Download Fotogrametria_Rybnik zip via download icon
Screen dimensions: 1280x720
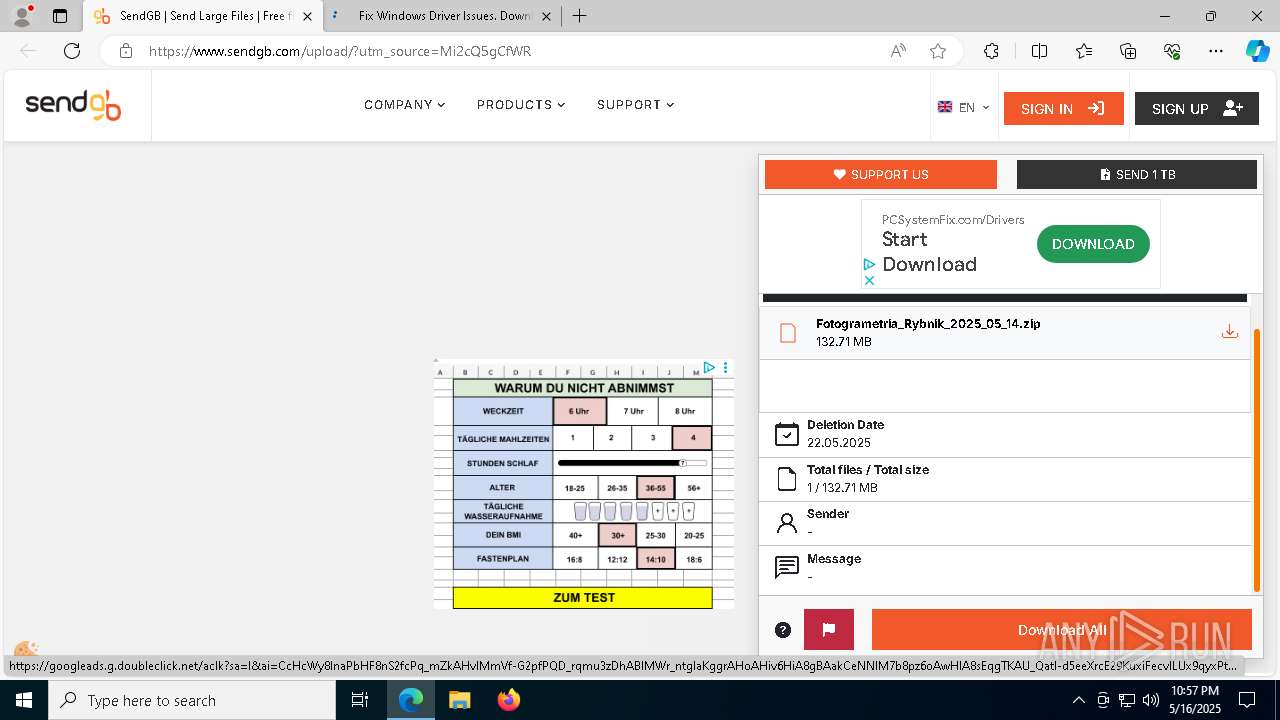tap(1230, 332)
